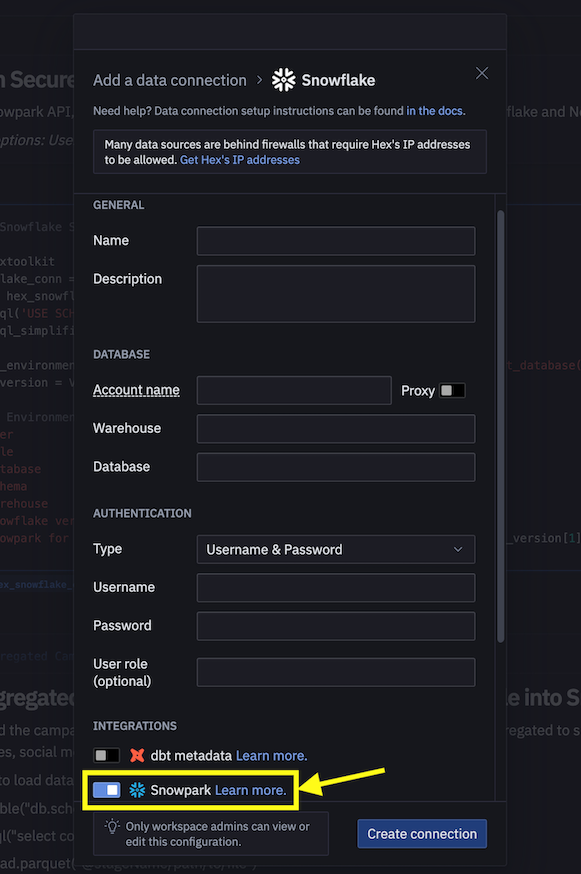Click the Type dropdown chevron arrow
The width and height of the screenshot is (581, 874).
click(x=458, y=550)
